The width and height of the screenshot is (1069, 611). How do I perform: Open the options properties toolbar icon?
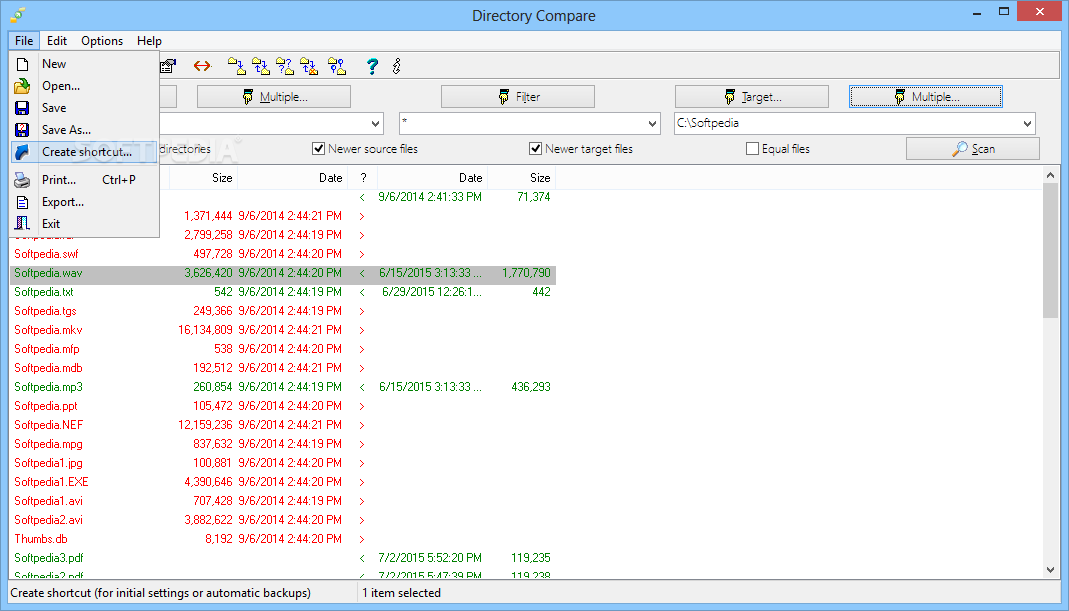point(168,66)
